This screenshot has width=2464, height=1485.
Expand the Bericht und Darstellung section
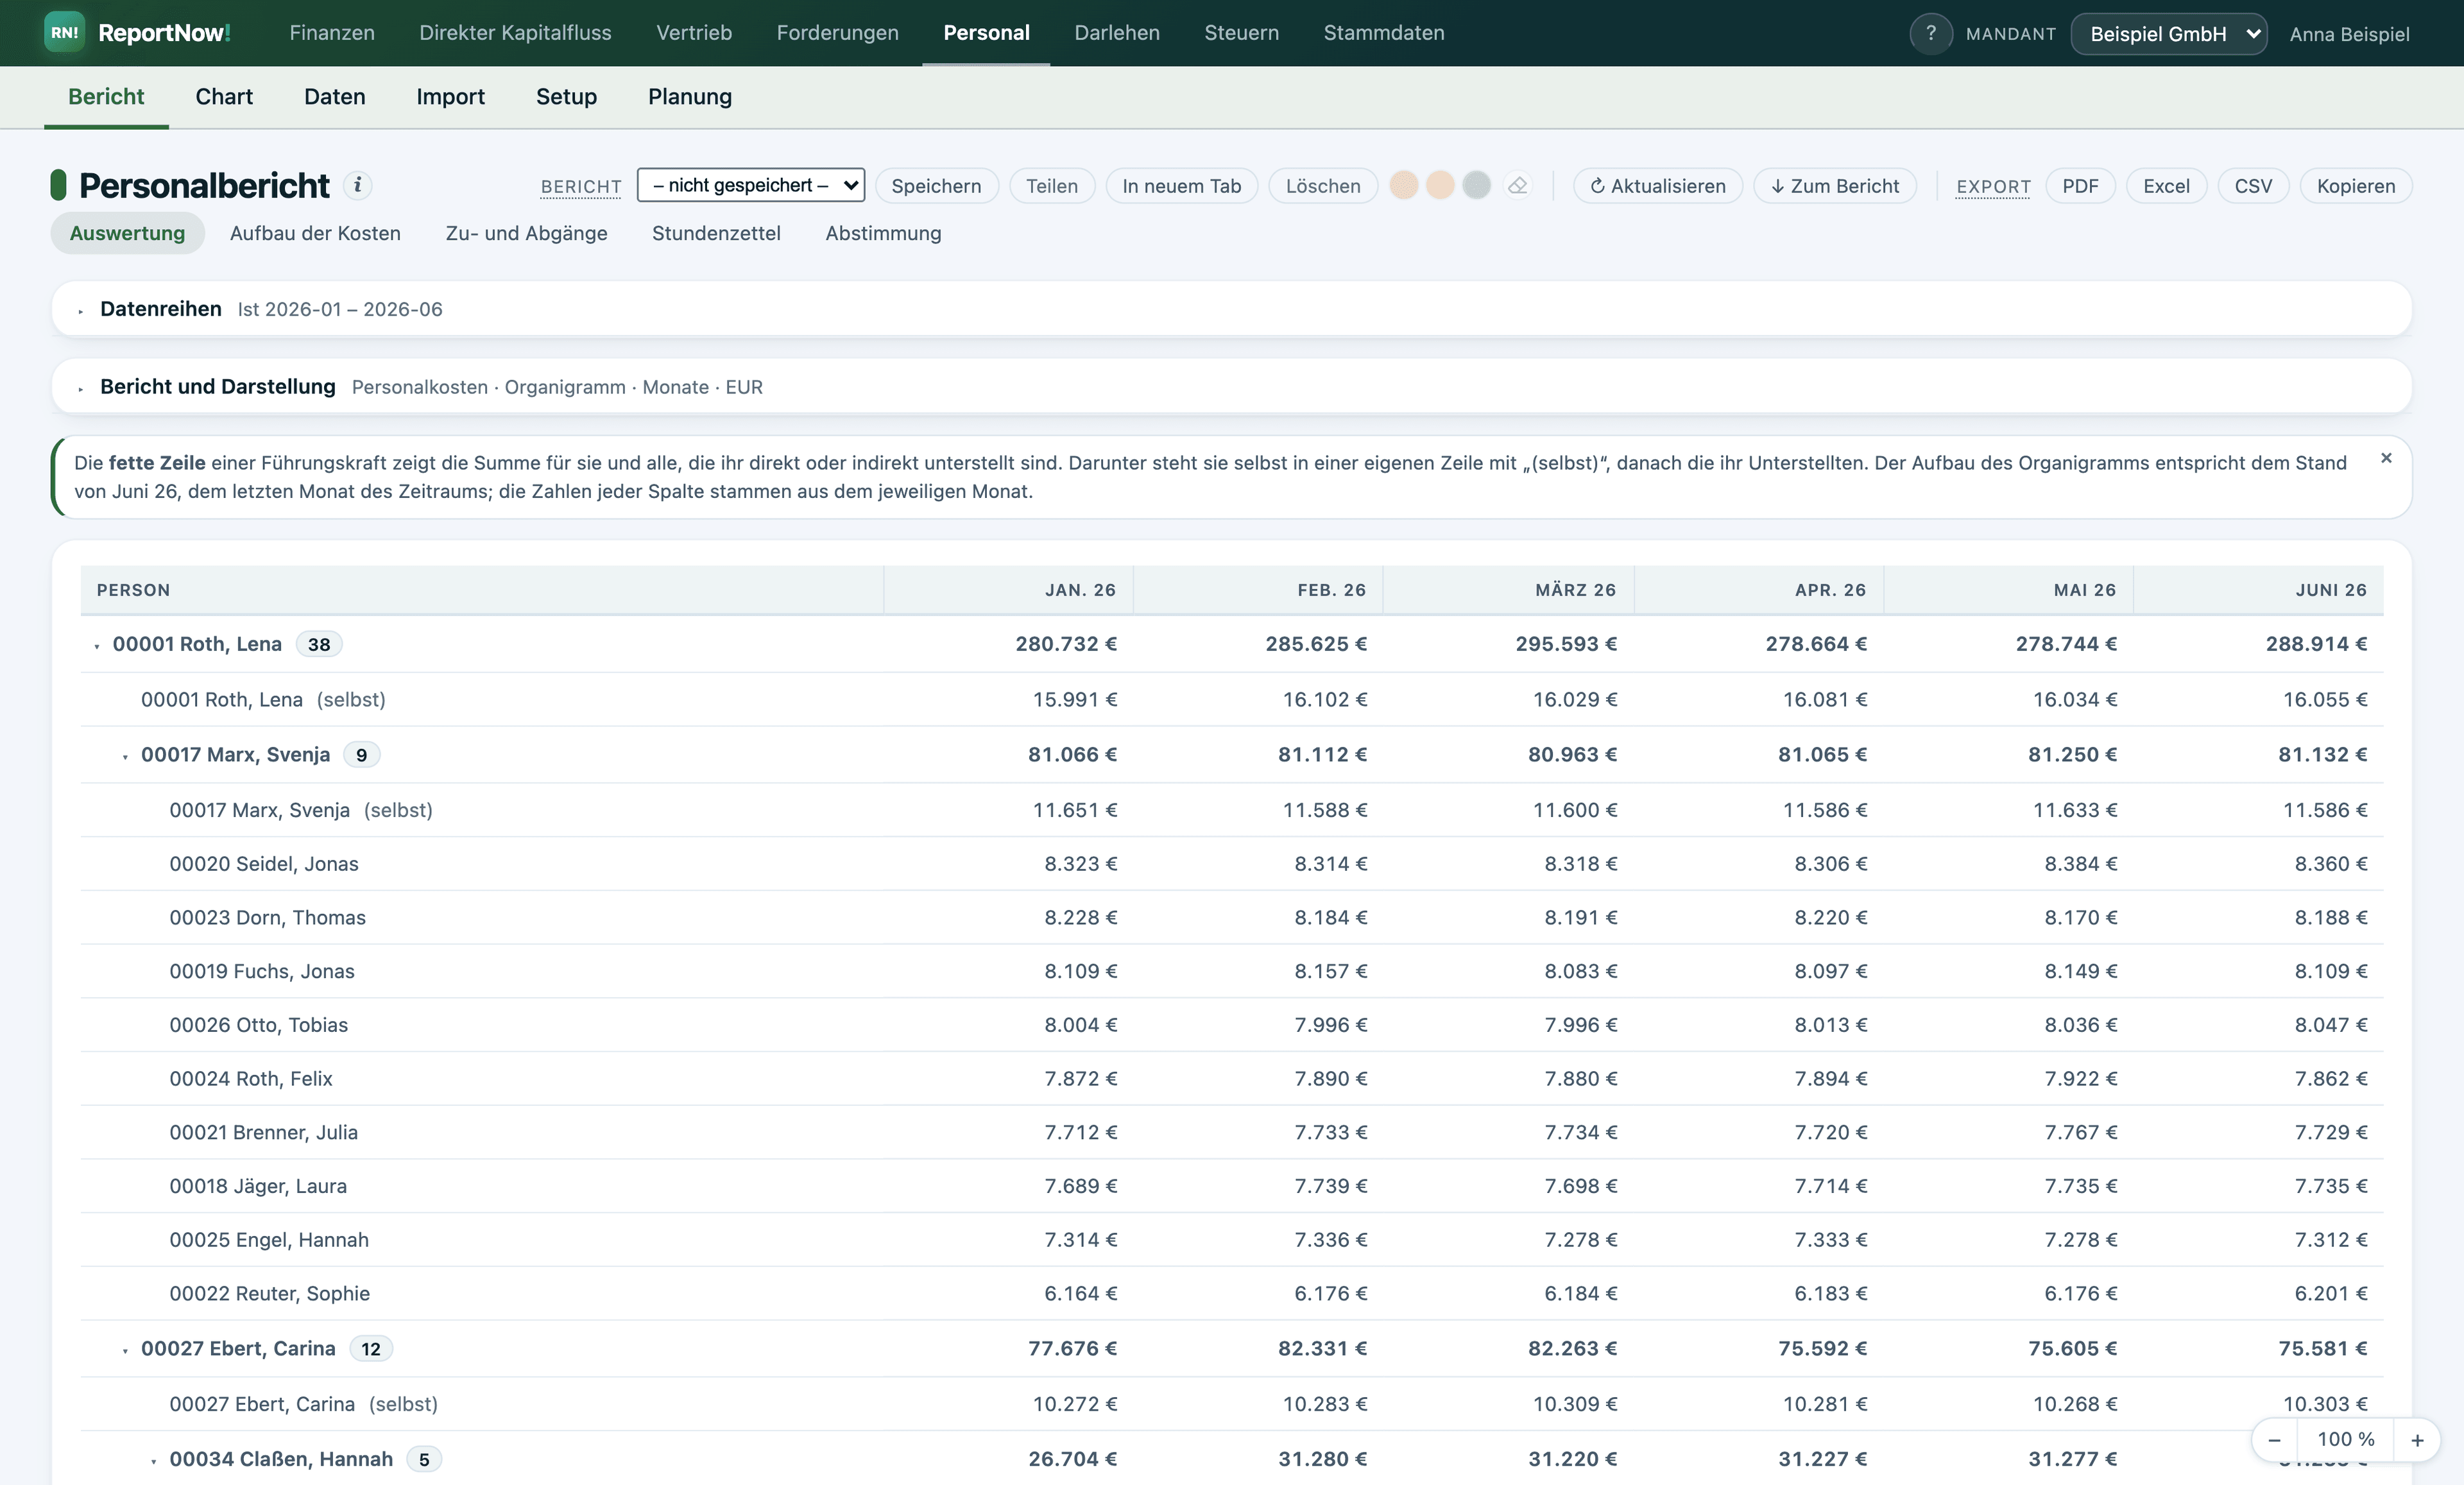[81, 388]
